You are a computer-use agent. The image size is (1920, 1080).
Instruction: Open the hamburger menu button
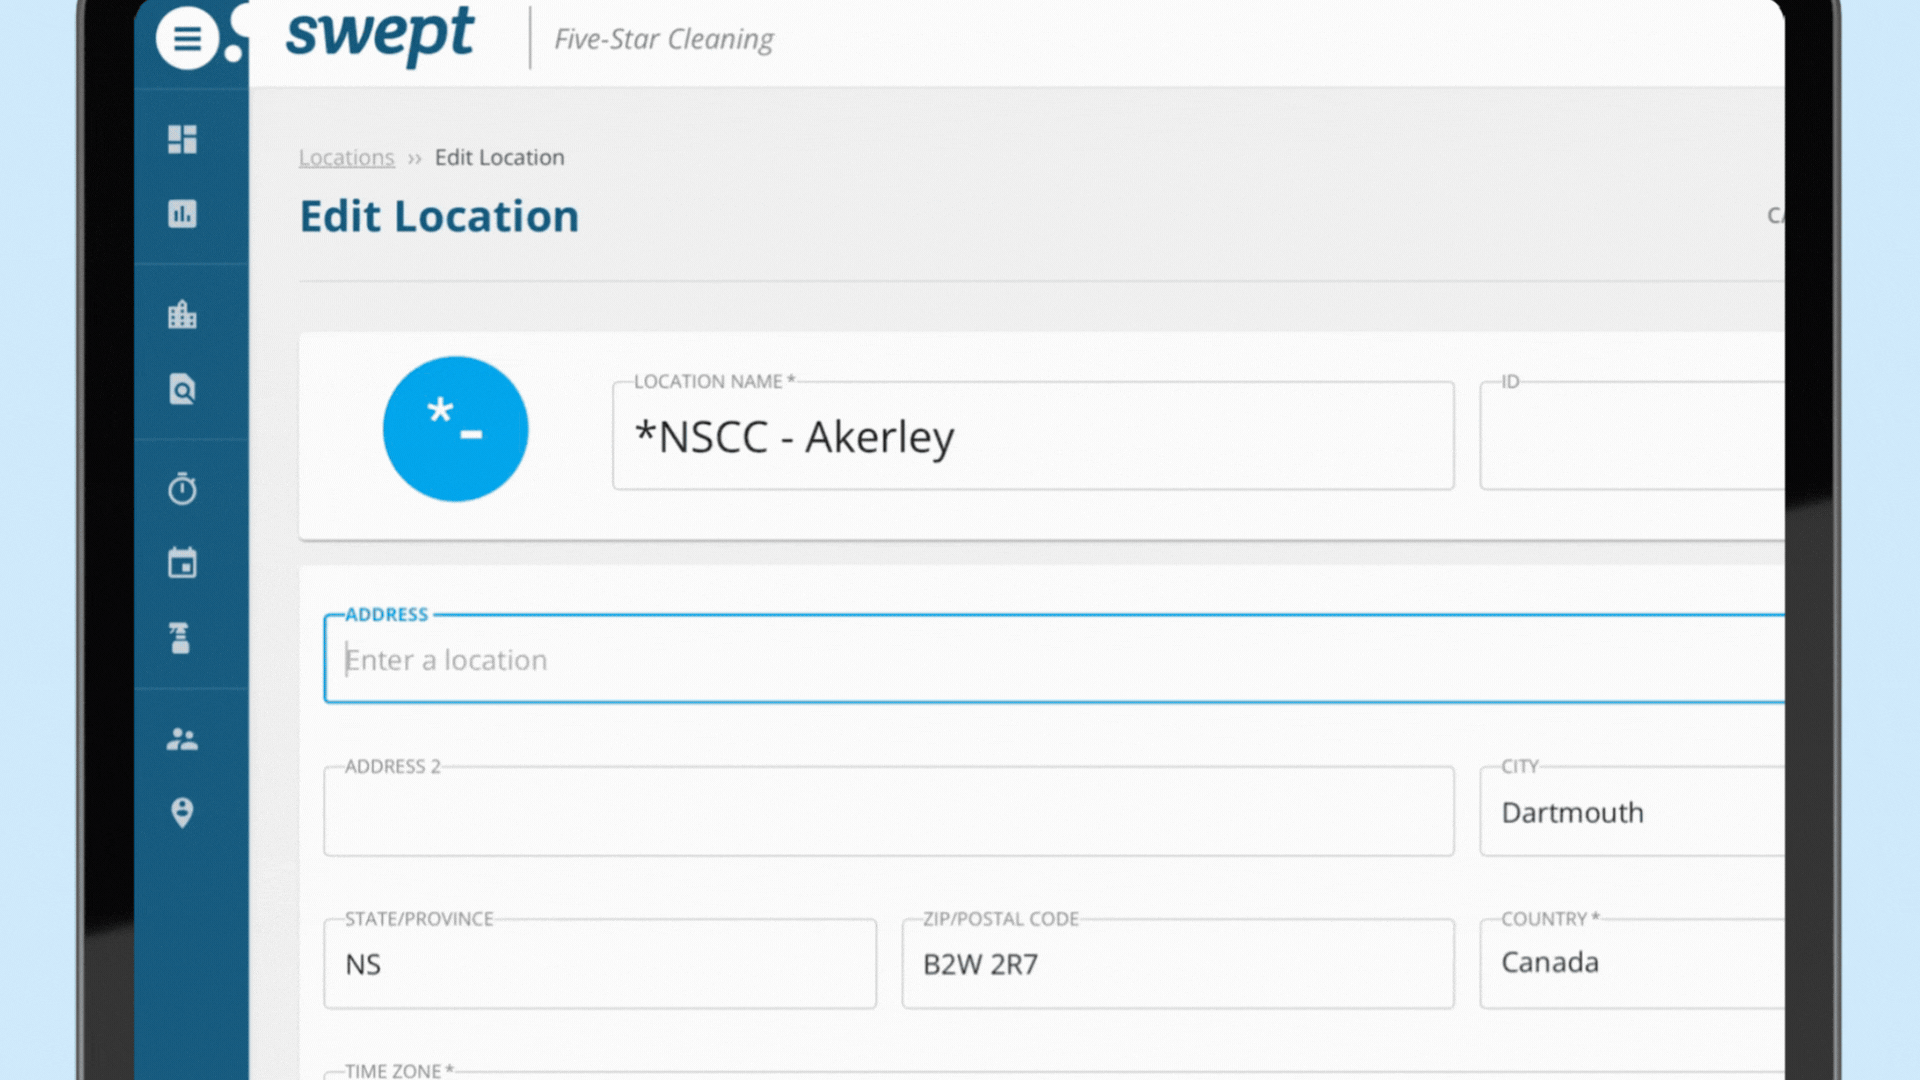point(187,39)
